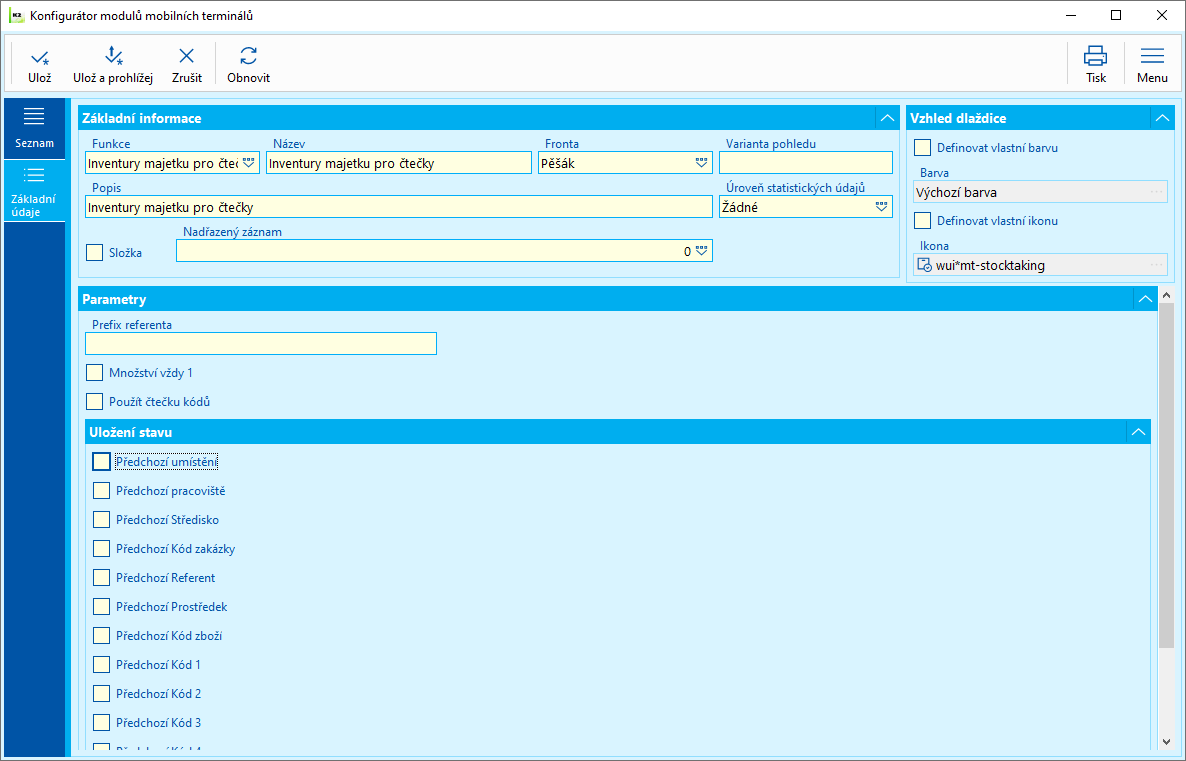Open the Seznam sidebar icon

click(34, 116)
